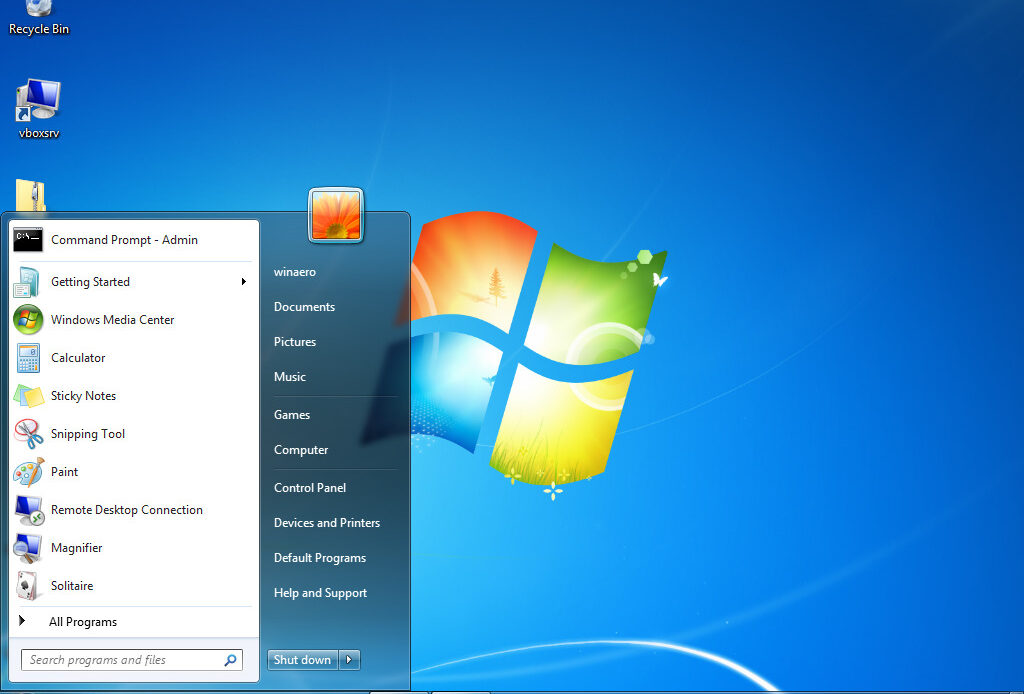Screen dimensions: 1024x694
Task: Open the Calculator app
Action: click(78, 358)
